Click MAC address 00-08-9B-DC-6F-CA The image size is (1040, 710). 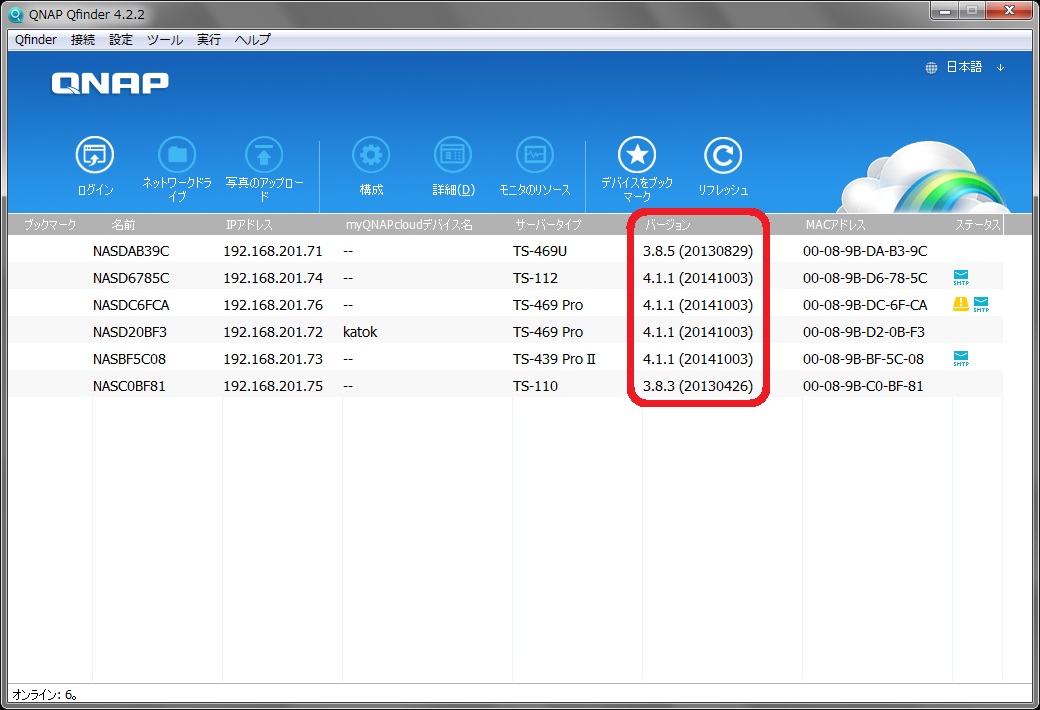coord(865,305)
